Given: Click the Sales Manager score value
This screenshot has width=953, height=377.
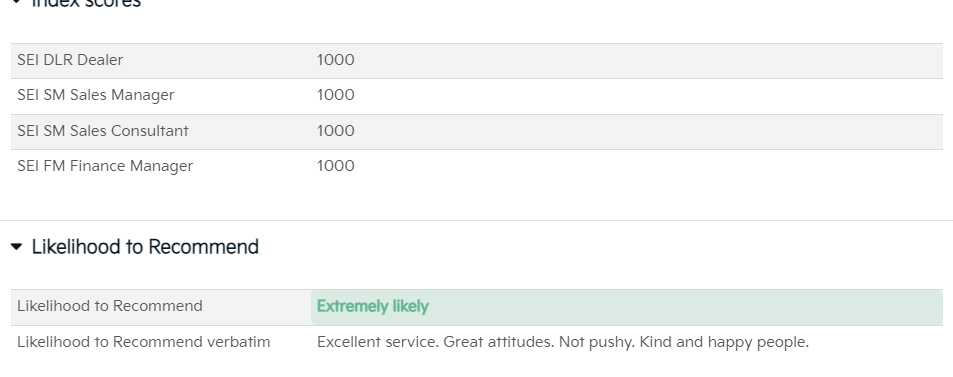Looking at the screenshot, I should tap(335, 95).
